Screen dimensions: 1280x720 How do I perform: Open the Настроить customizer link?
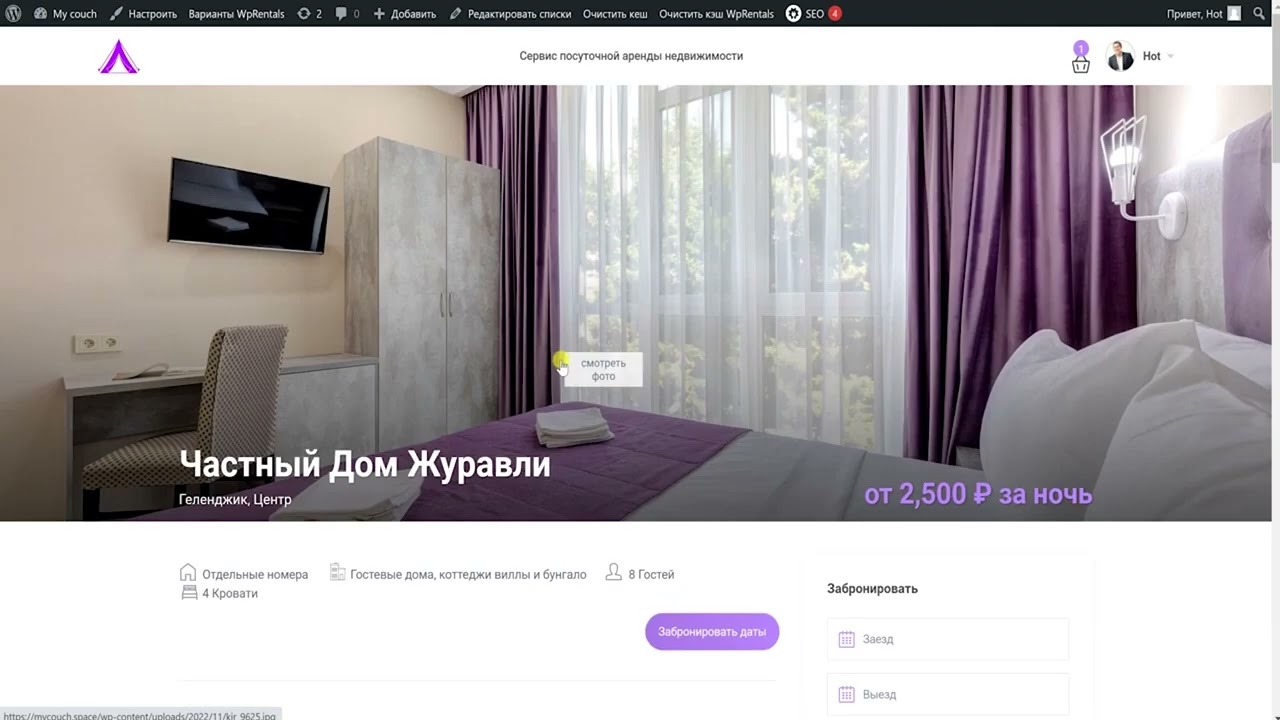(143, 14)
